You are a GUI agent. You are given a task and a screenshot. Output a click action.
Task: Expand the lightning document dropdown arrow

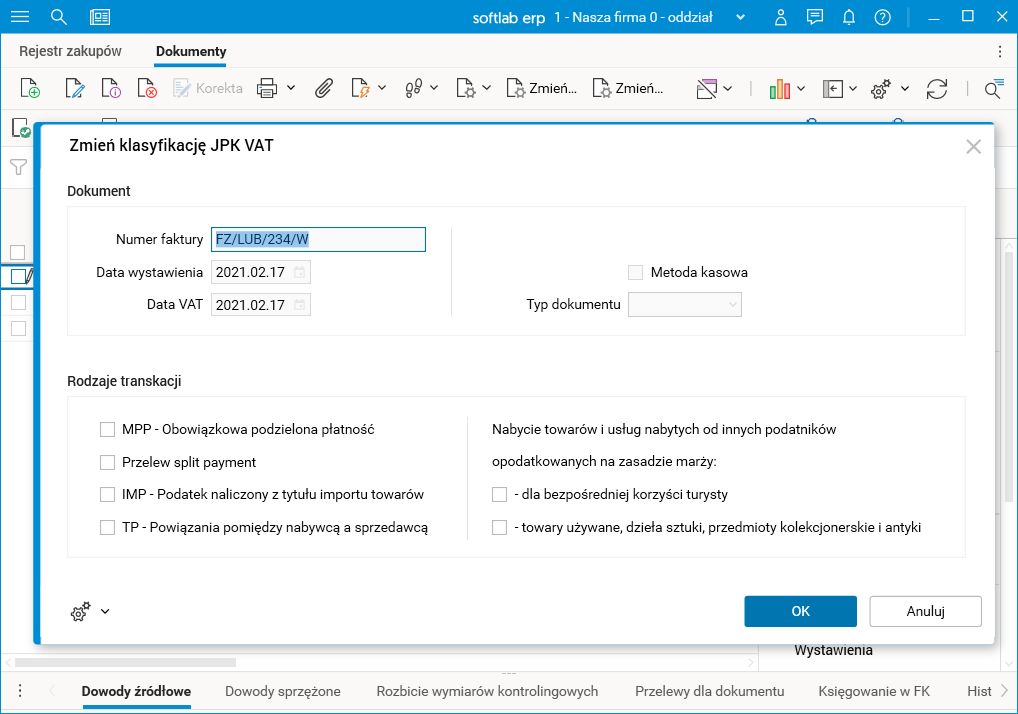pyautogui.click(x=382, y=88)
